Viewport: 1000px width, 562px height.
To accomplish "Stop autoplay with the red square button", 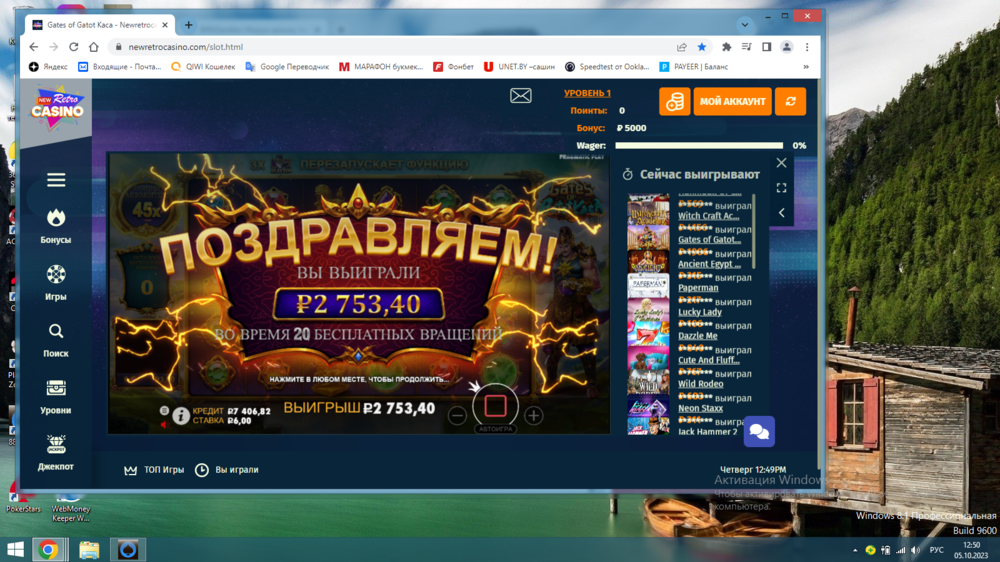I will 495,406.
